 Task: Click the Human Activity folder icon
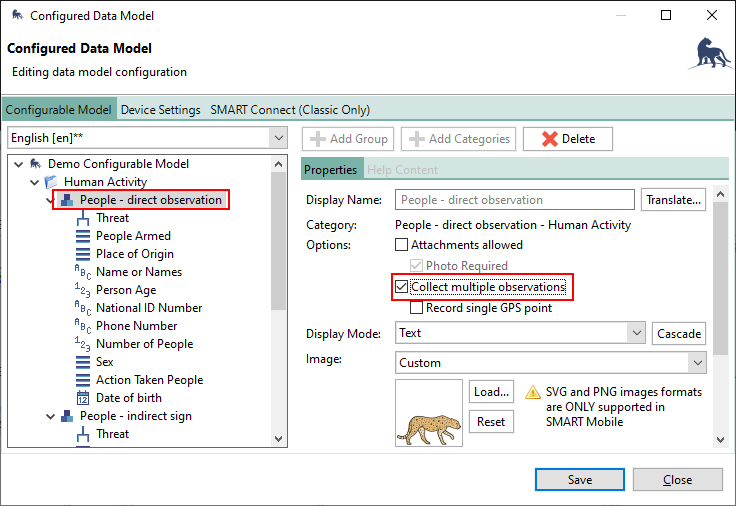click(x=51, y=182)
